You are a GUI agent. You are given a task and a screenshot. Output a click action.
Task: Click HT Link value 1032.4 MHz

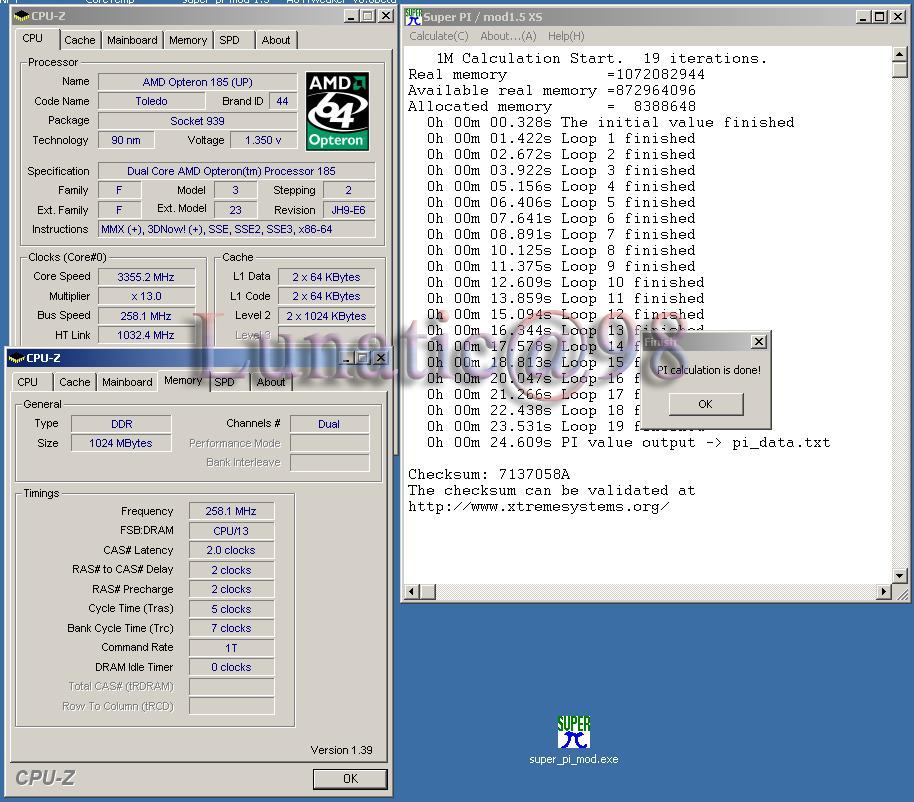(x=146, y=335)
